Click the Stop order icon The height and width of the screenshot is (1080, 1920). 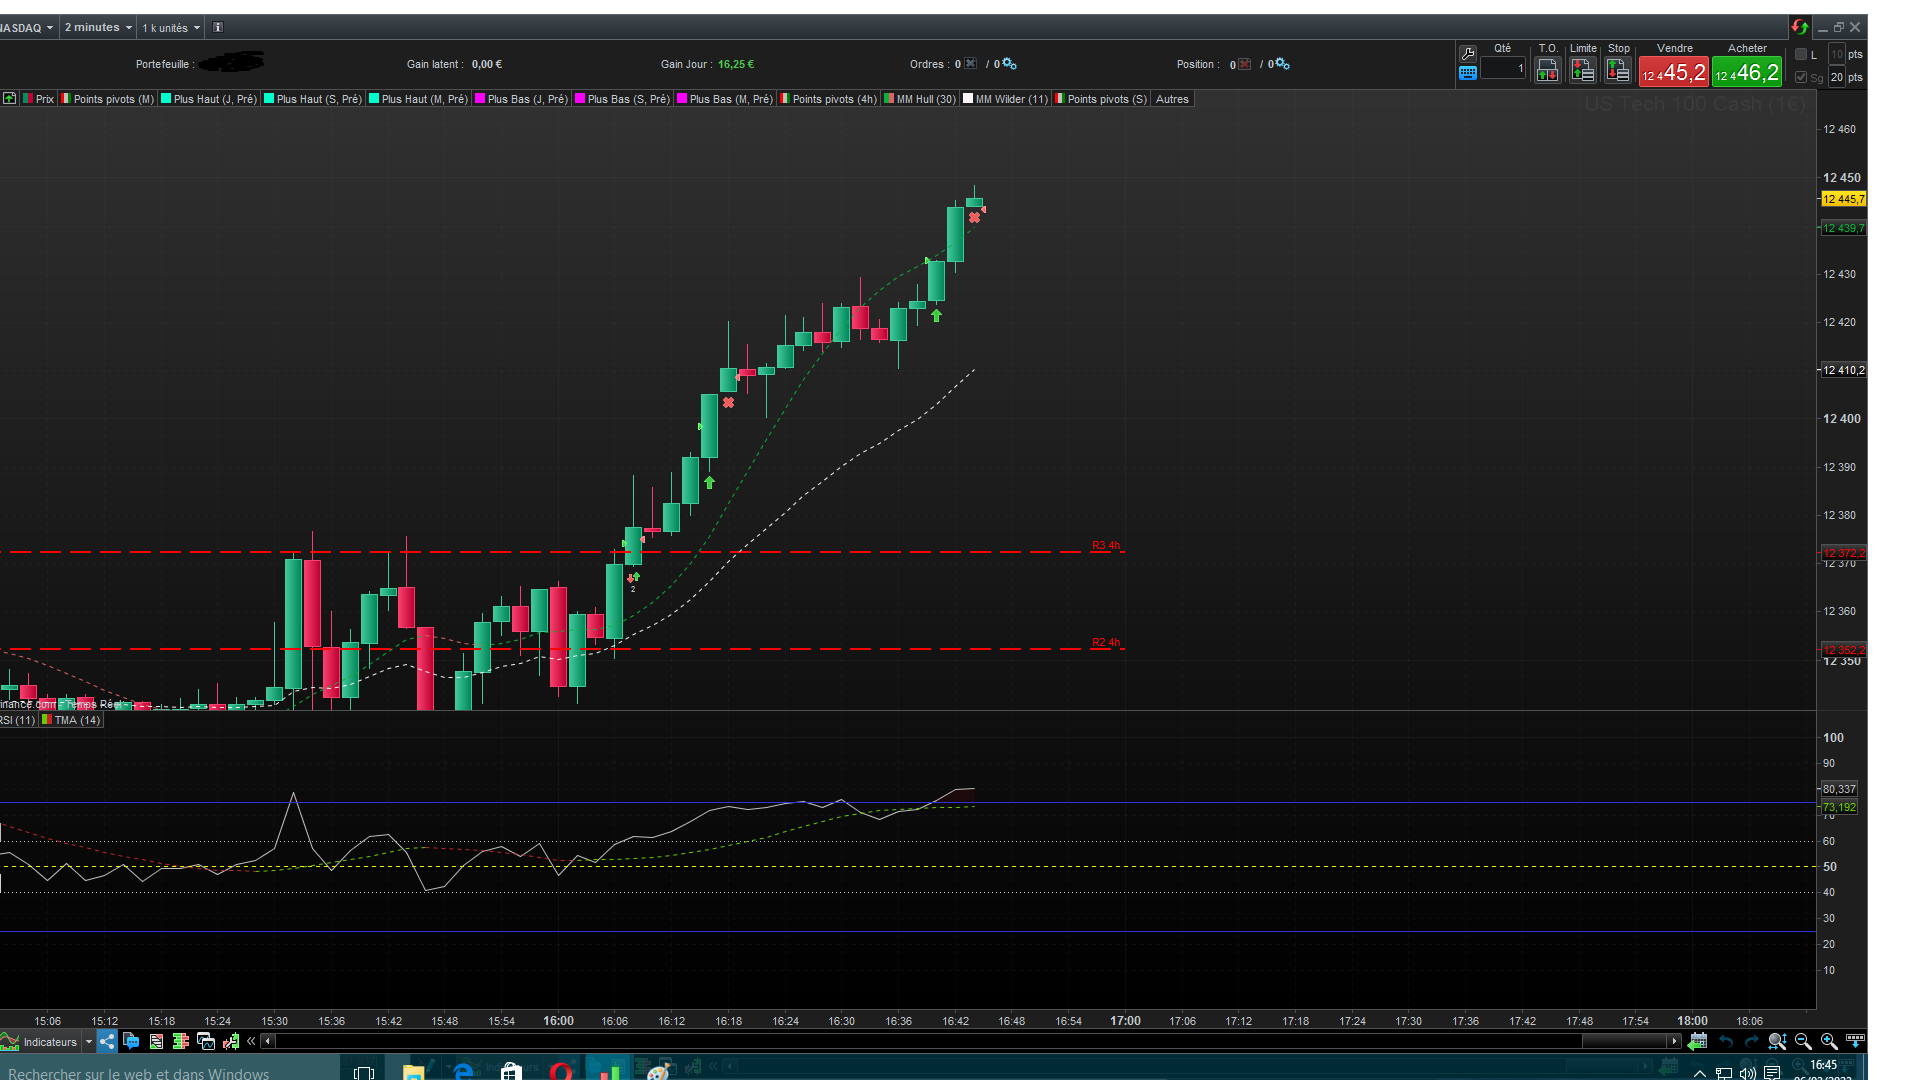pyautogui.click(x=1617, y=70)
